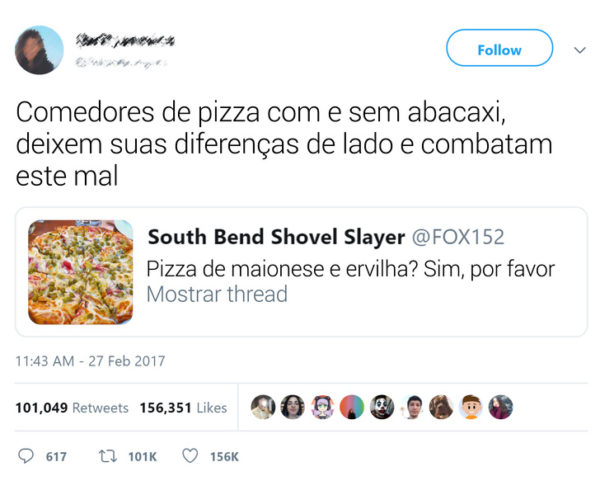Screen dimensions: 600x495
Task: Open the rainbow gradient liker avatar
Action: (352, 407)
